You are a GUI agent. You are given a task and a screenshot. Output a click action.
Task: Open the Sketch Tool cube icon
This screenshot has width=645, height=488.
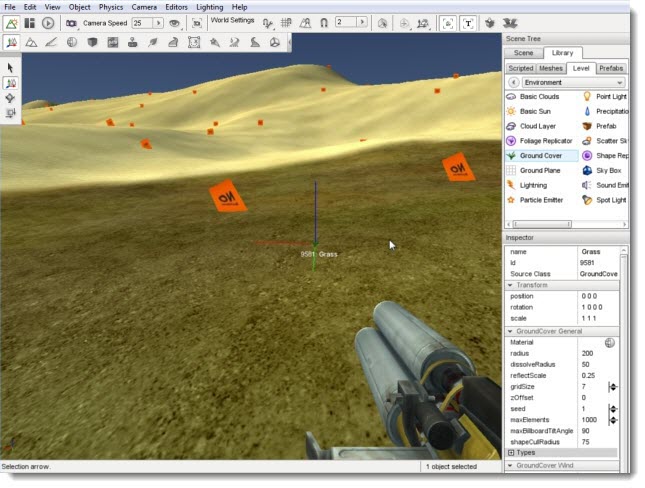coord(92,42)
